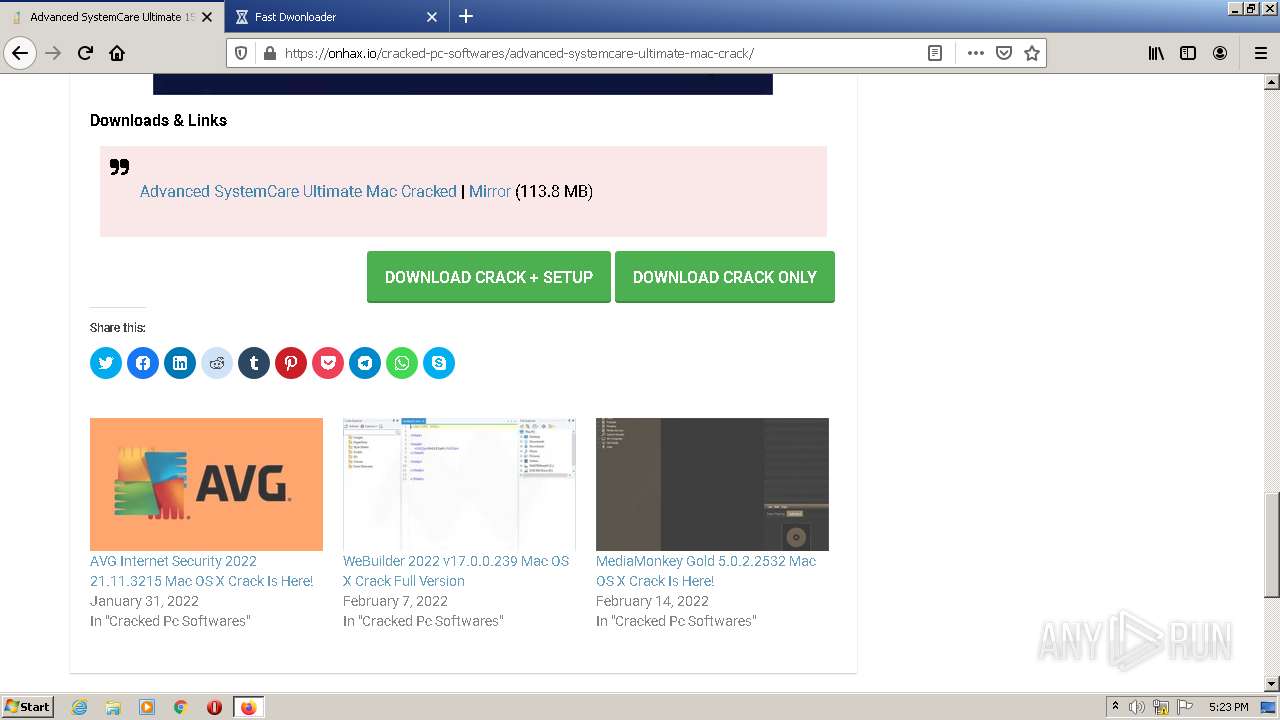Share this post to Pocket
The width and height of the screenshot is (1280, 720).
[328, 363]
